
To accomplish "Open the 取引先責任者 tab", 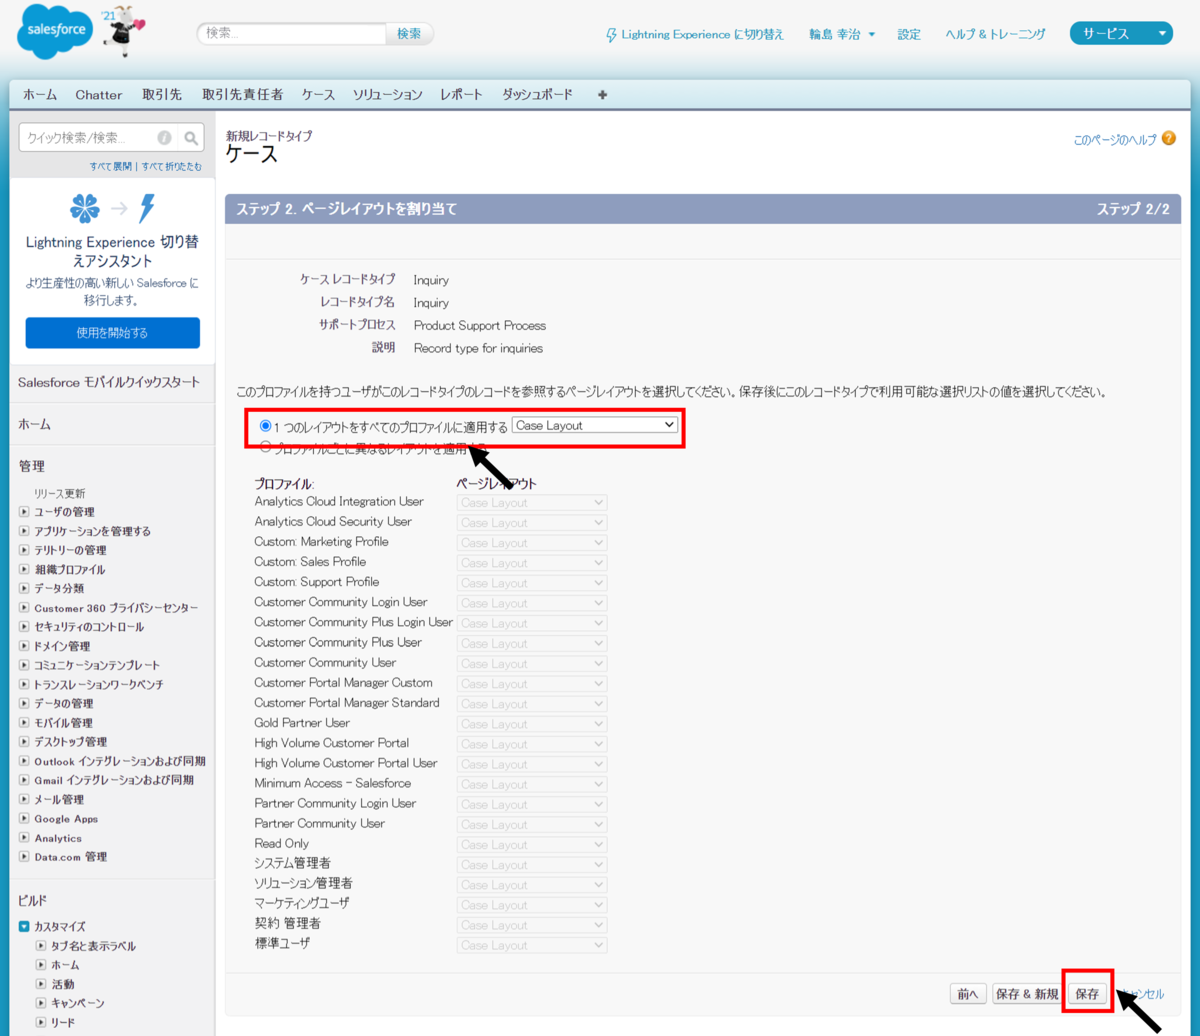I will coord(242,95).
